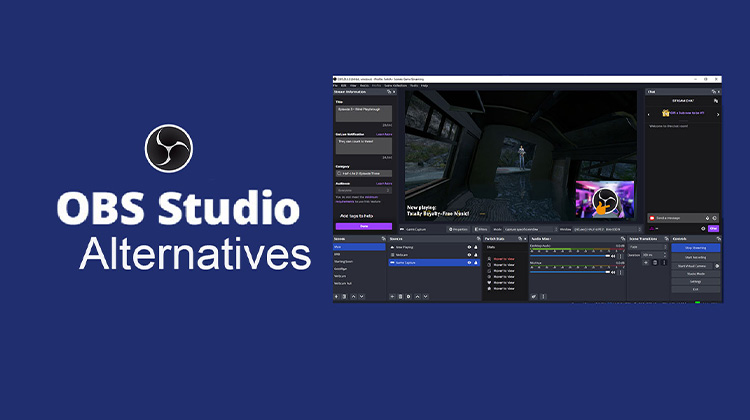Screen dimensions: 750x420
Task: Go to previous chat banner arrow
Action: click(x=649, y=114)
